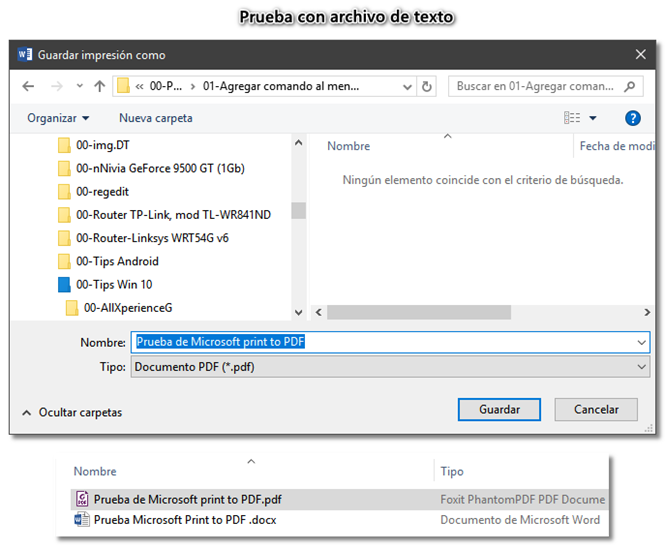Click the folder tree scrollbar thumb
Image resolution: width=665 pixels, height=550 pixels.
(299, 210)
